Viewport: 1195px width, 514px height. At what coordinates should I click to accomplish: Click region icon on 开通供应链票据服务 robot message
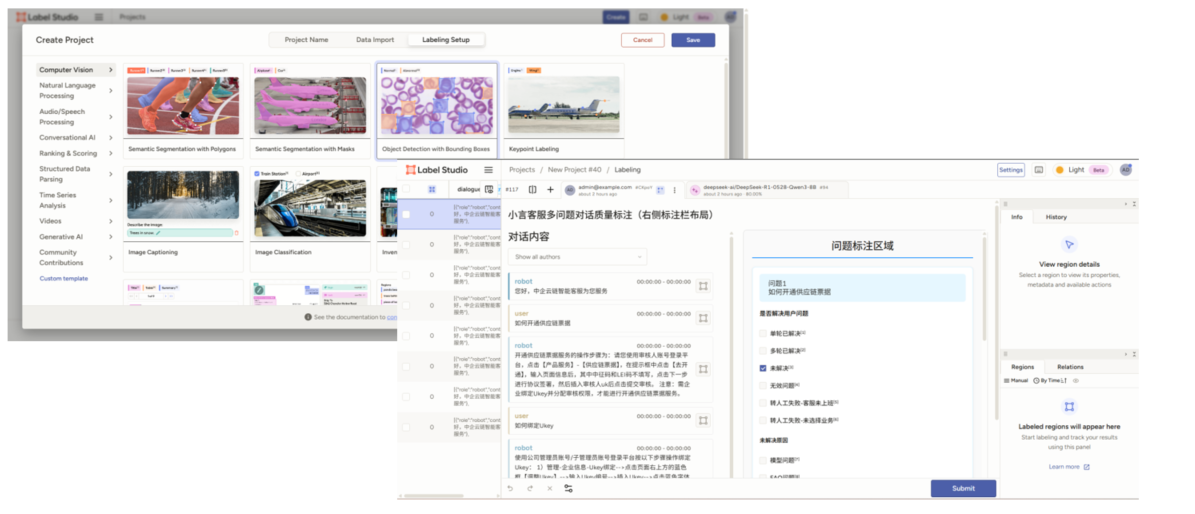point(703,368)
